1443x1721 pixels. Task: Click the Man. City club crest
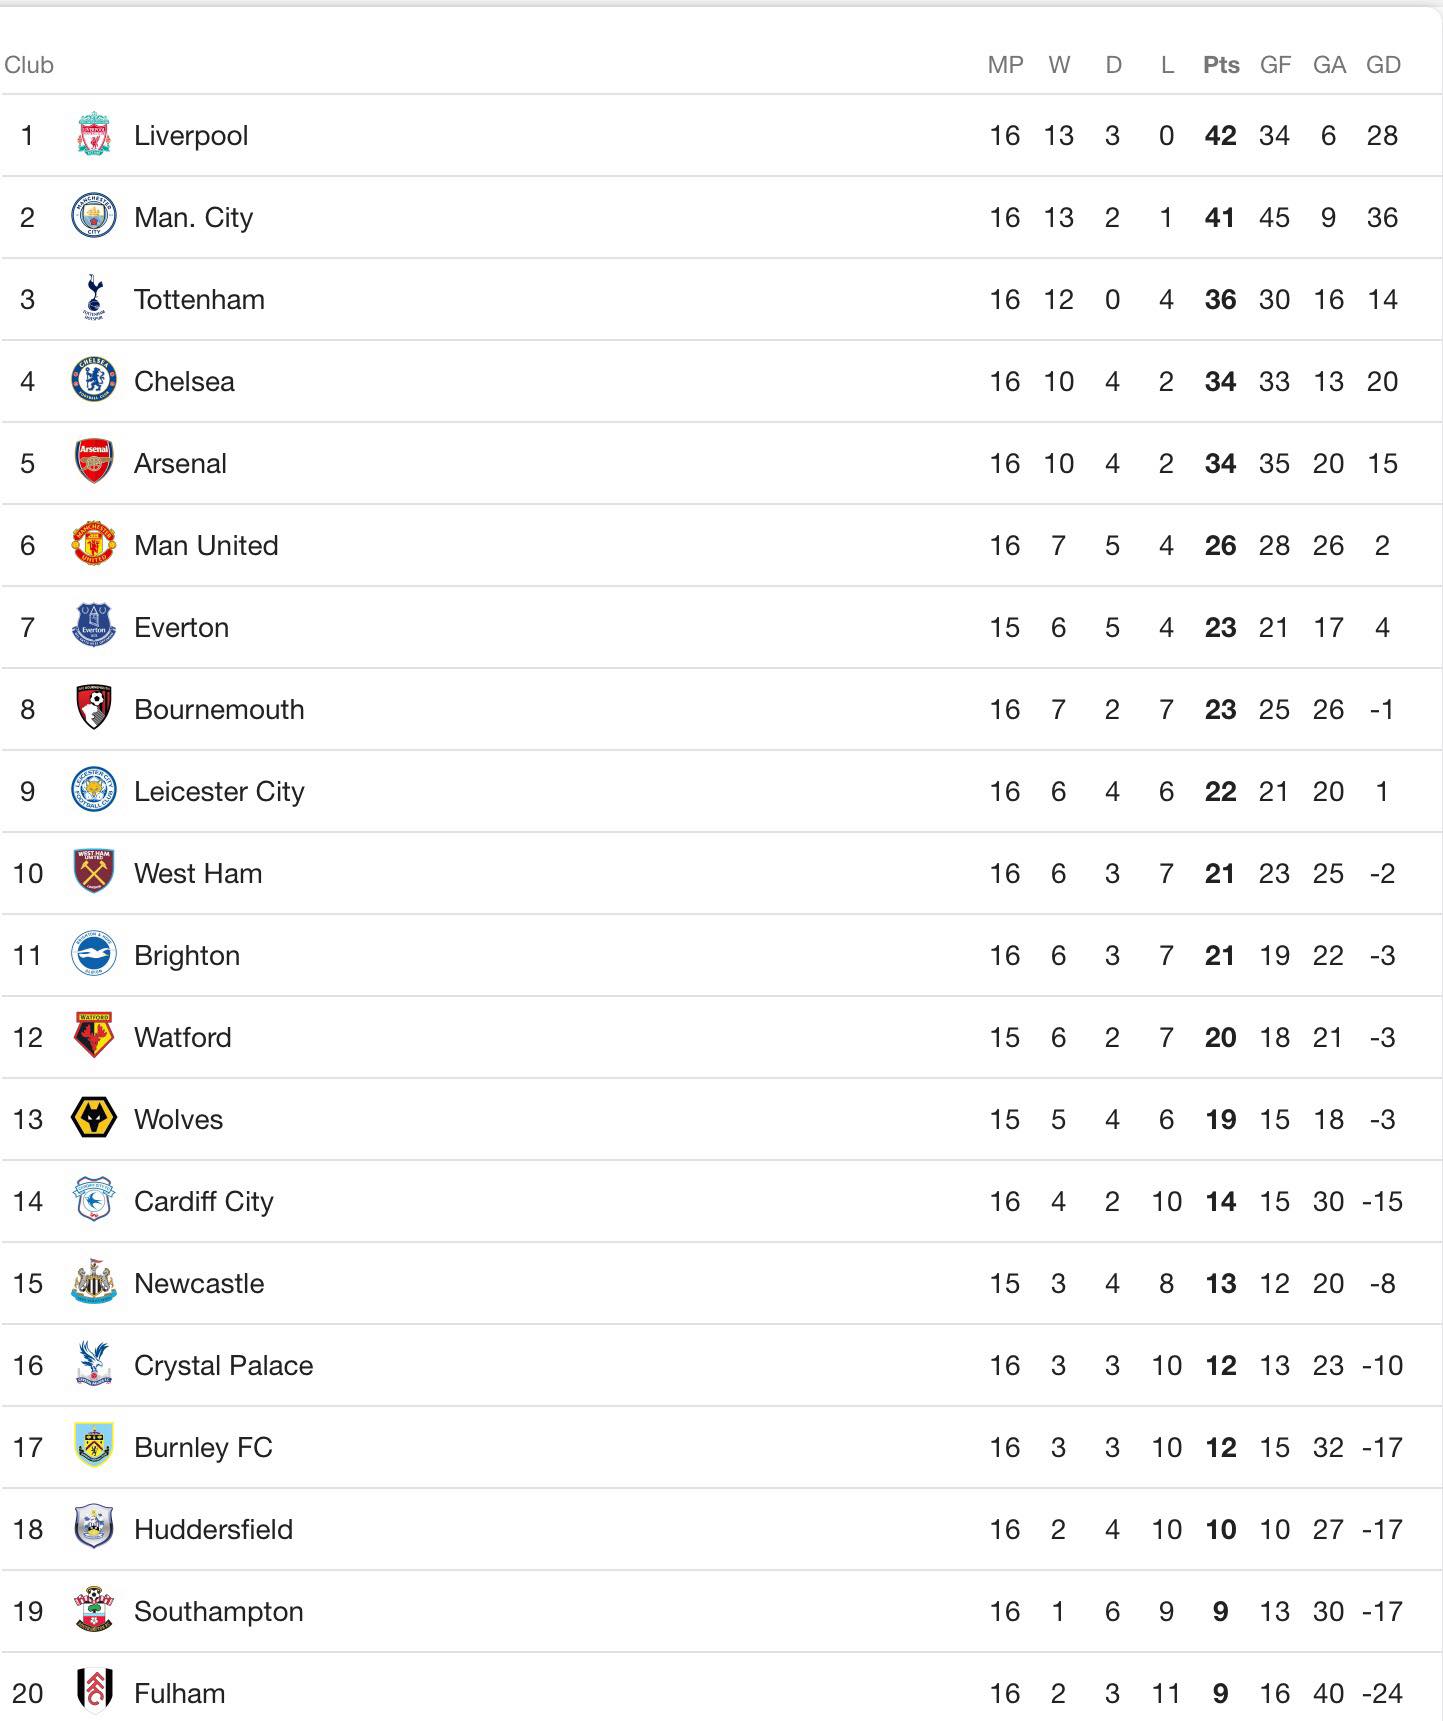(94, 217)
